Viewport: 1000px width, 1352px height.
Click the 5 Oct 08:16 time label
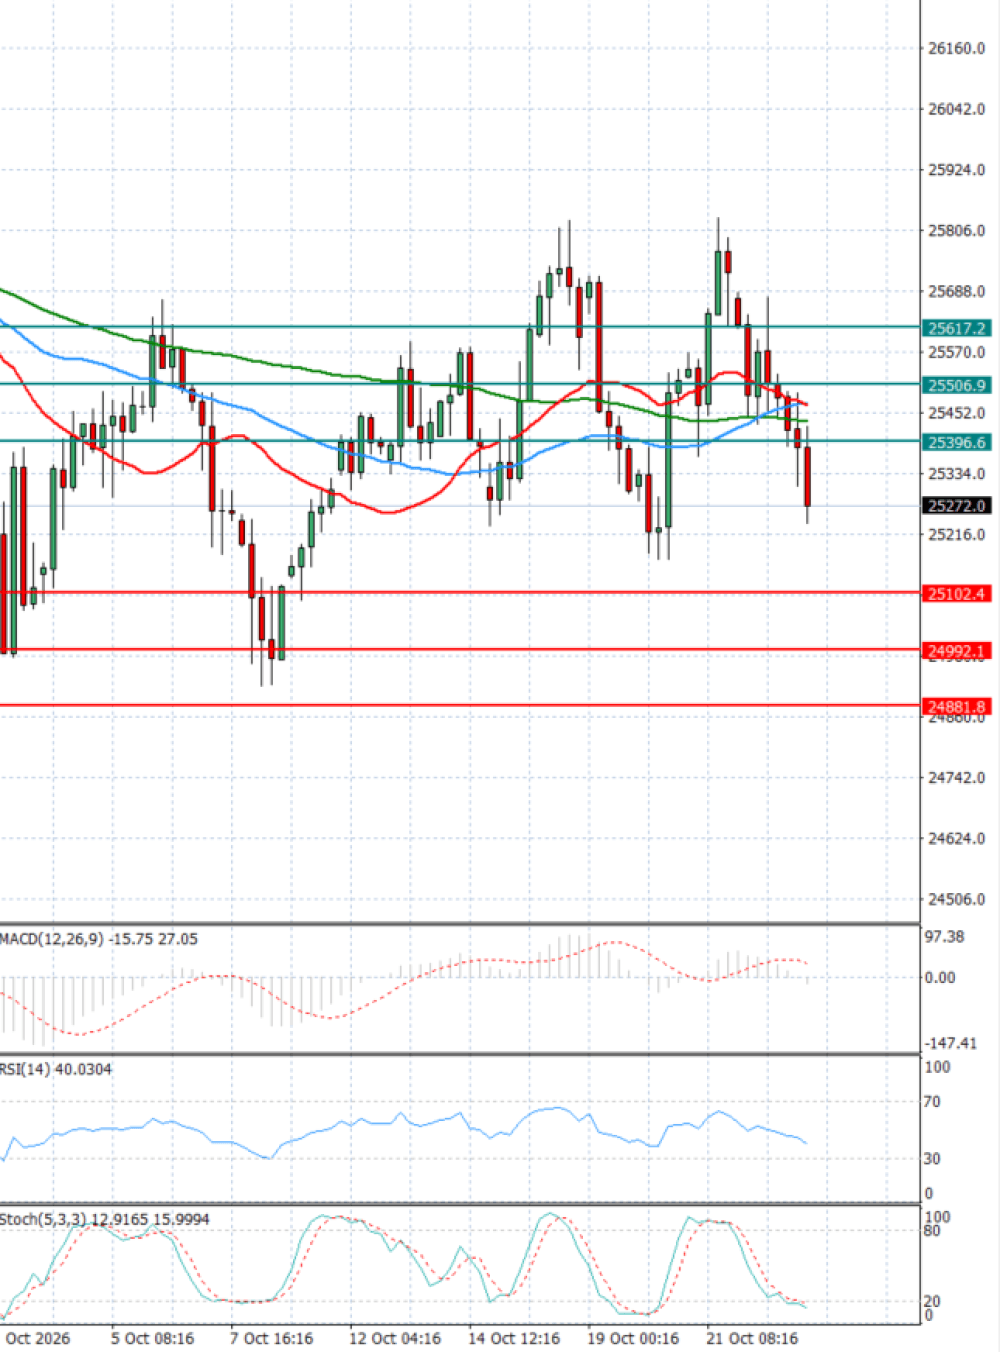(152, 1338)
